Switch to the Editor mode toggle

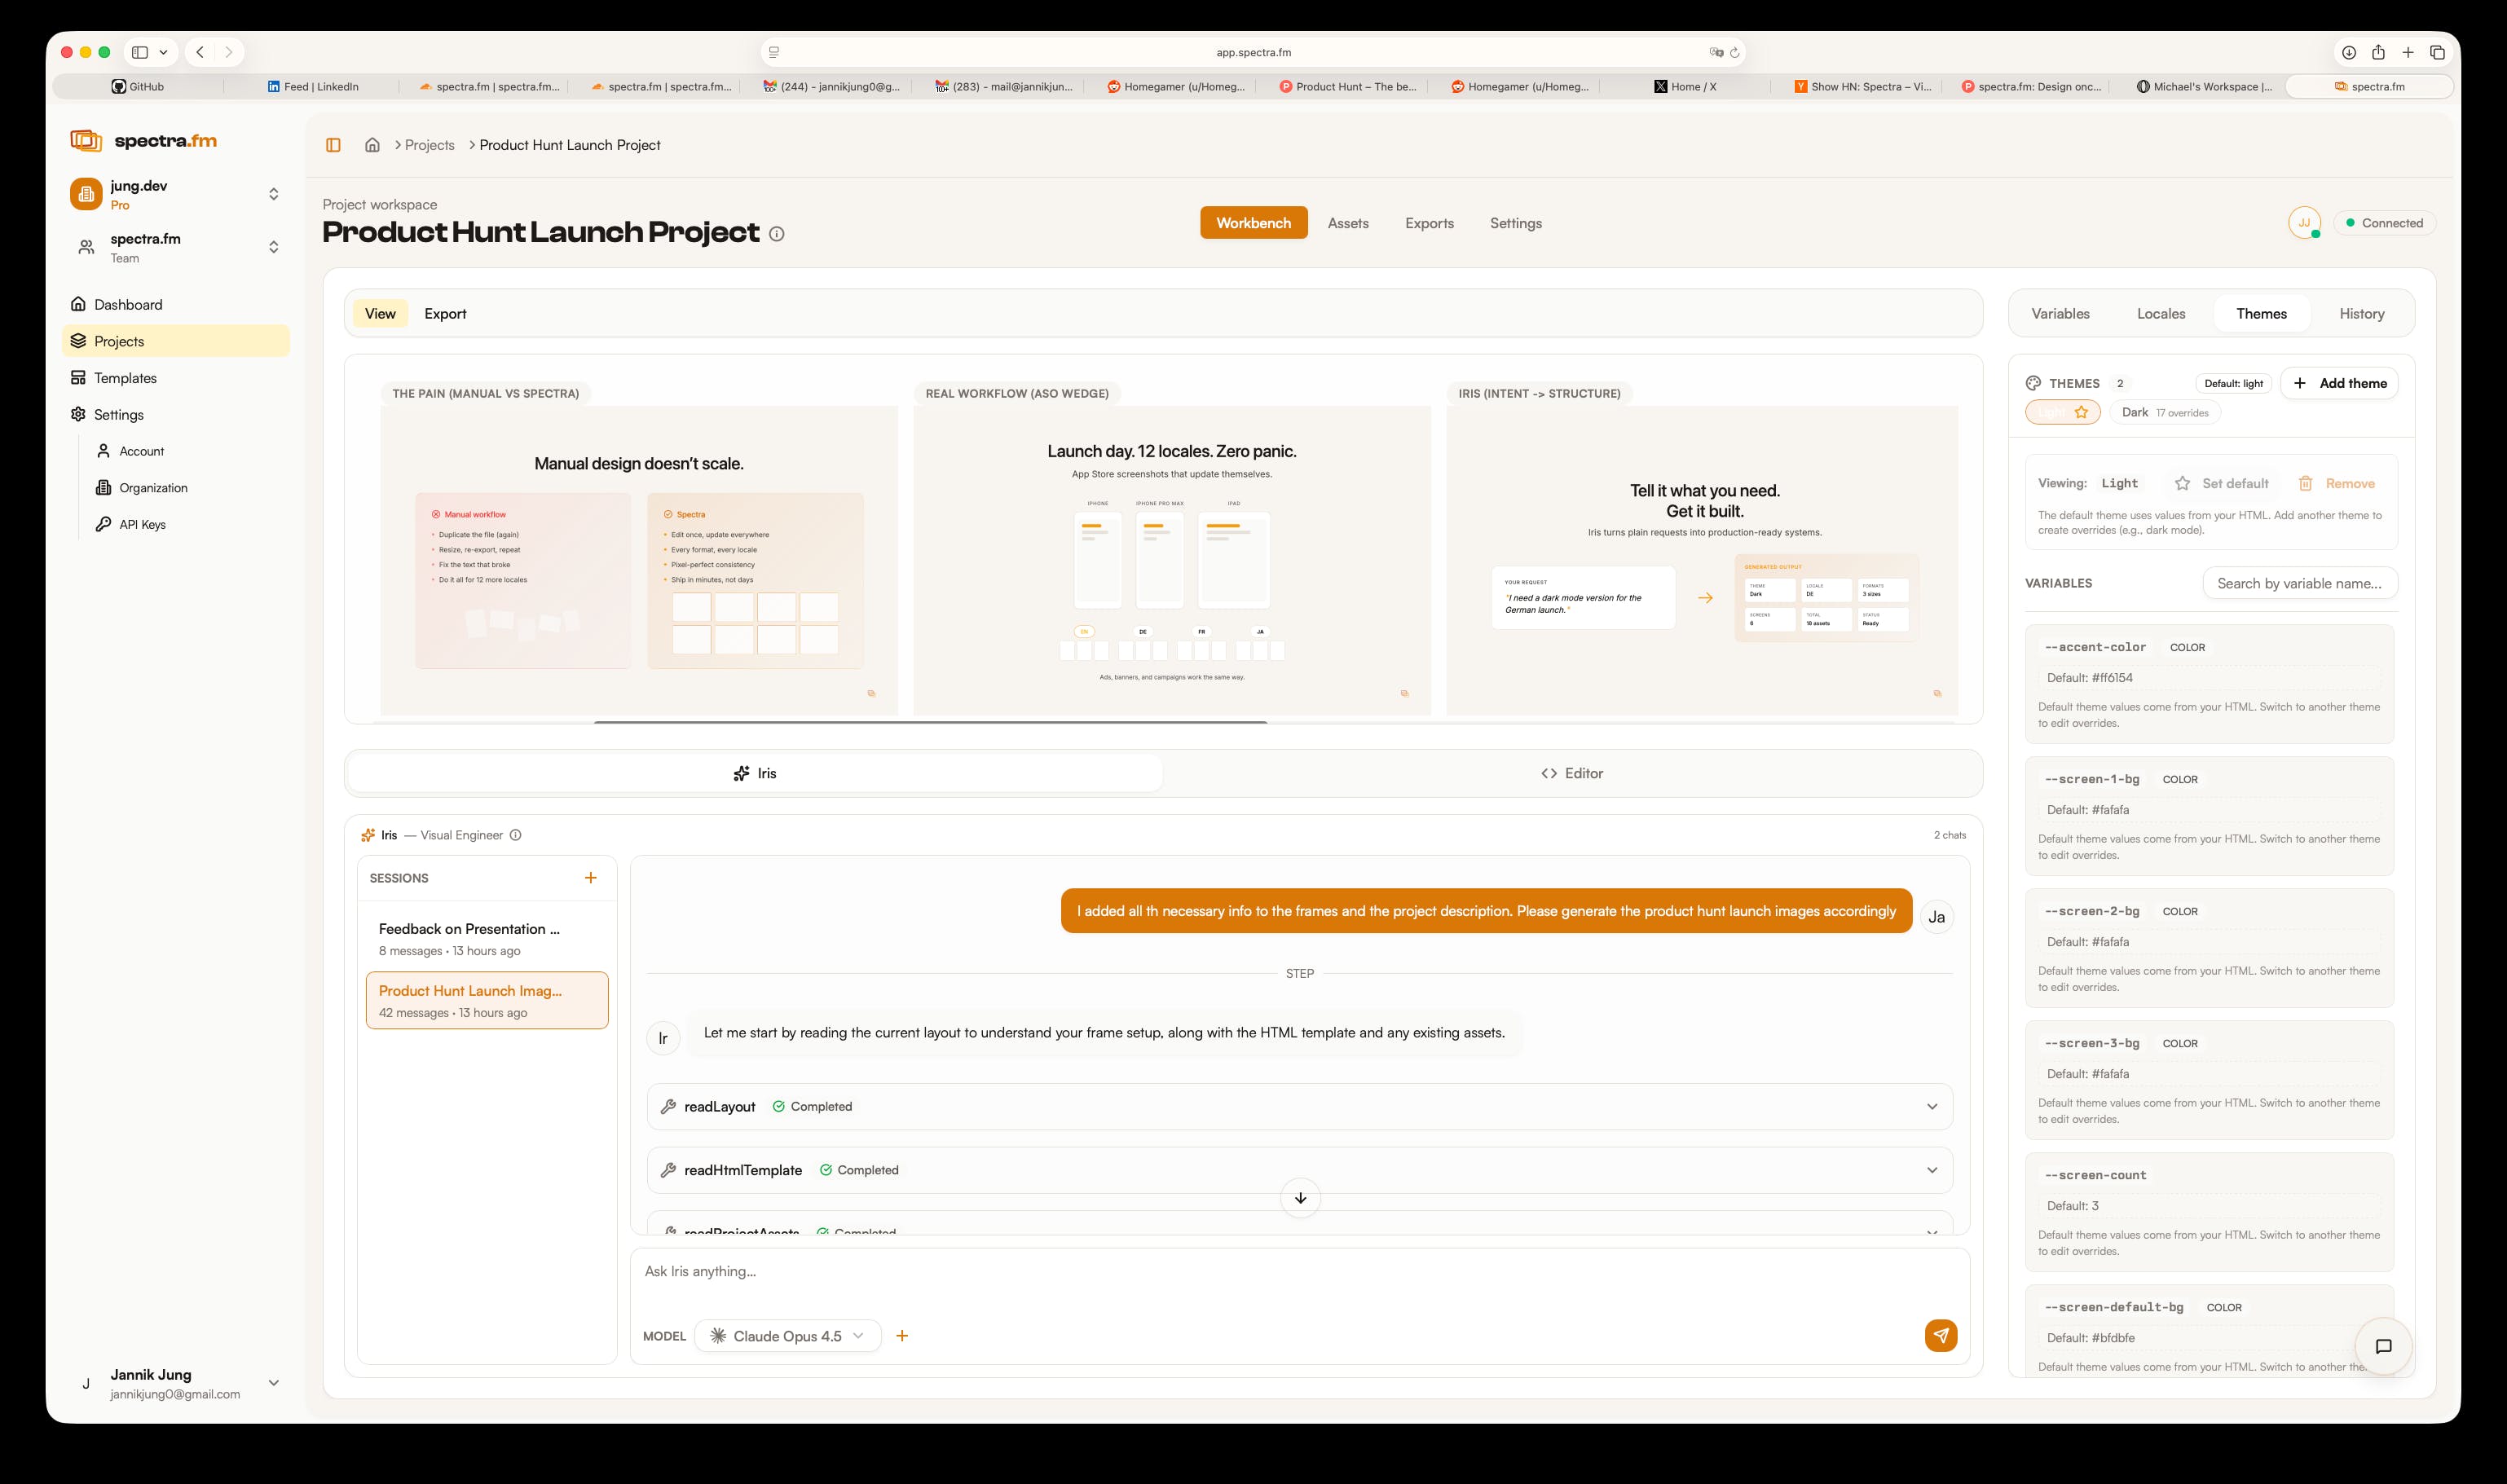click(1572, 773)
